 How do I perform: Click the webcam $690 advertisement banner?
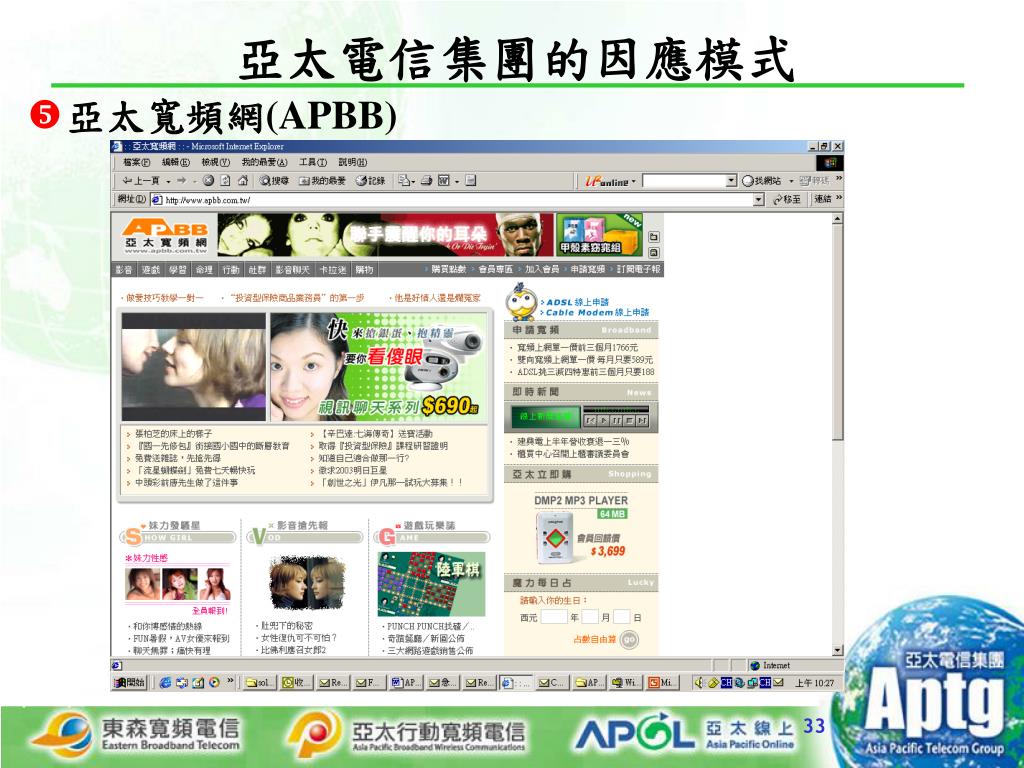click(x=379, y=367)
